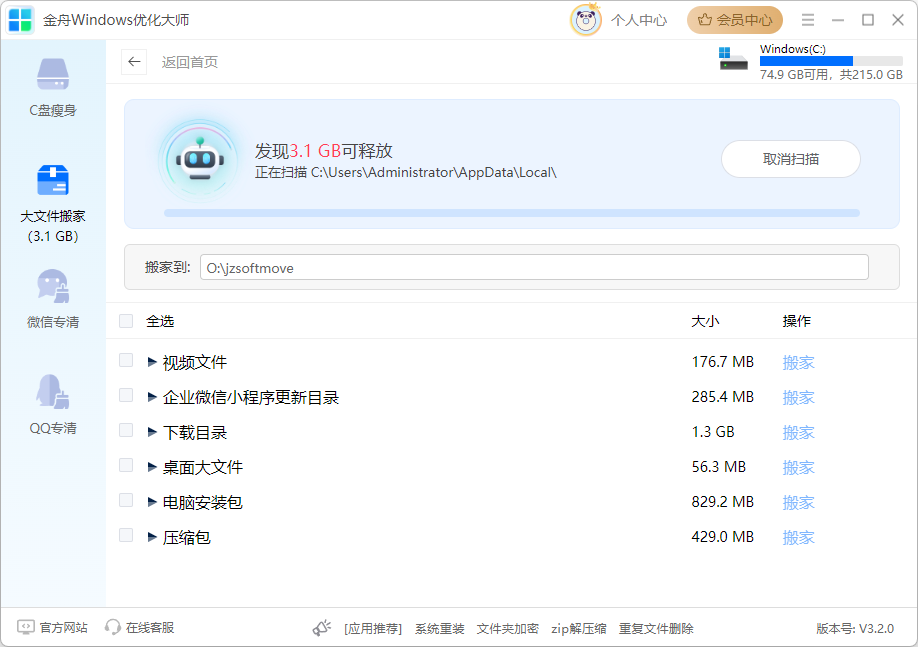Click the 搬家到 destination path field

pos(534,268)
